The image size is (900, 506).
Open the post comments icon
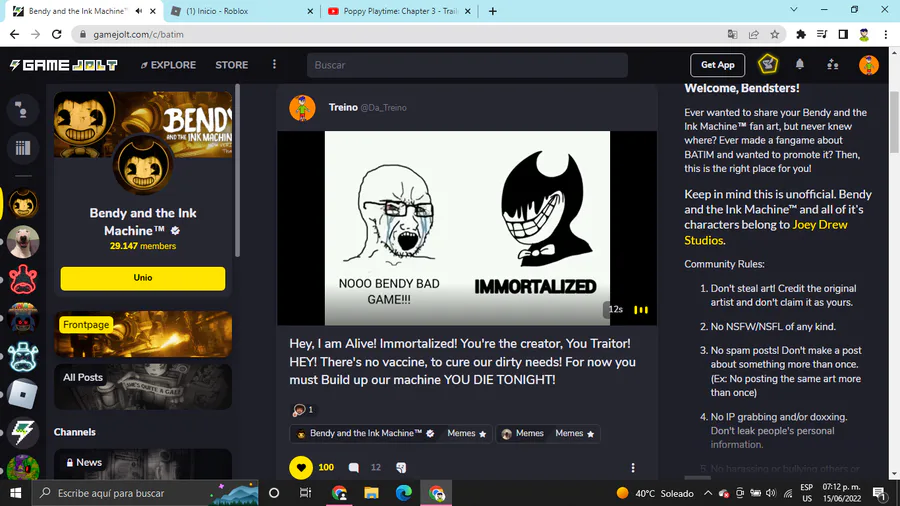[354, 468]
